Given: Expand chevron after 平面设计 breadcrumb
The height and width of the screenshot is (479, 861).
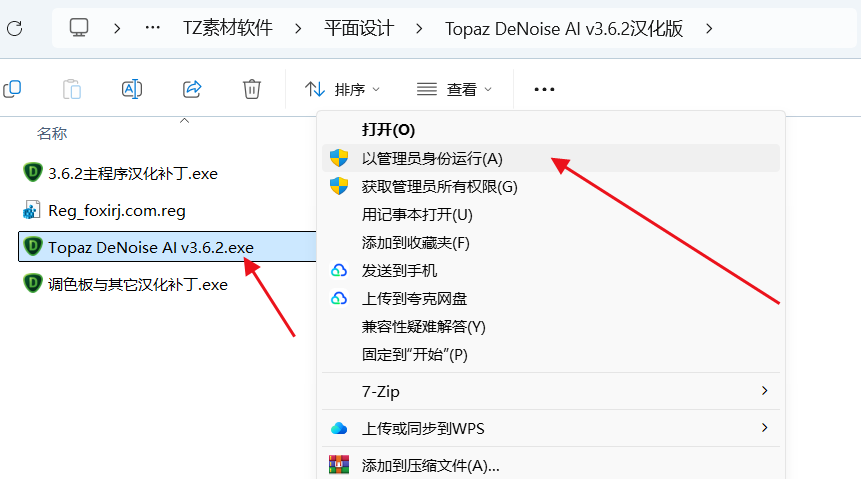Looking at the screenshot, I should (420, 28).
